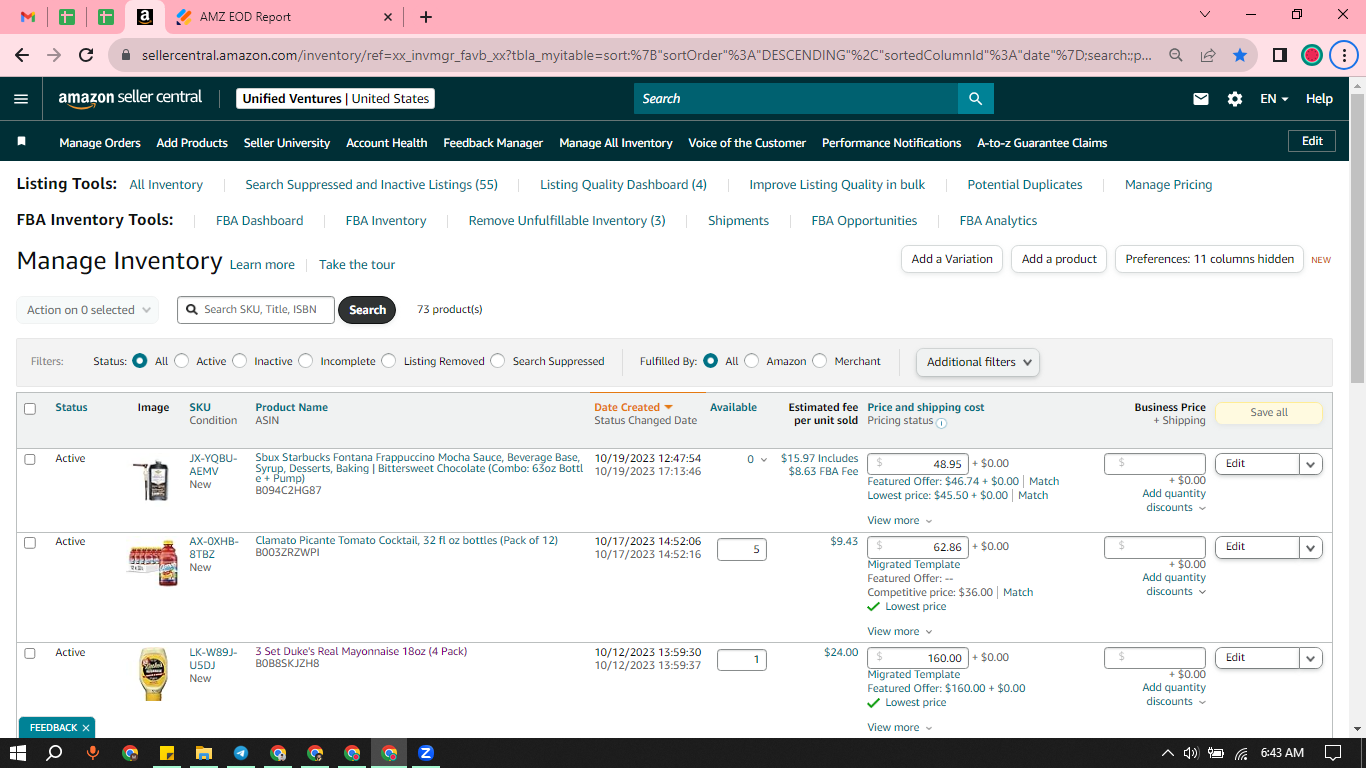Click the taskbar volume icon
This screenshot has height=768, width=1366.
(x=1191, y=753)
